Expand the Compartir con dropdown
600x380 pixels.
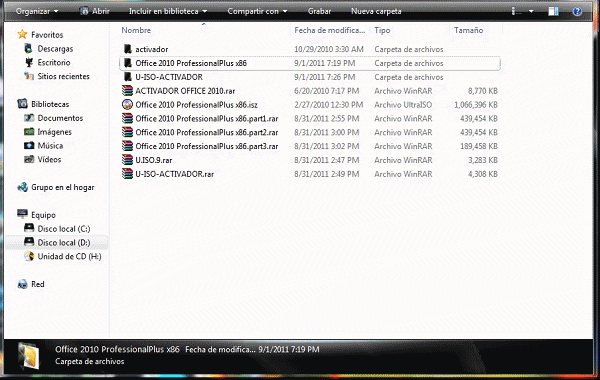[258, 11]
